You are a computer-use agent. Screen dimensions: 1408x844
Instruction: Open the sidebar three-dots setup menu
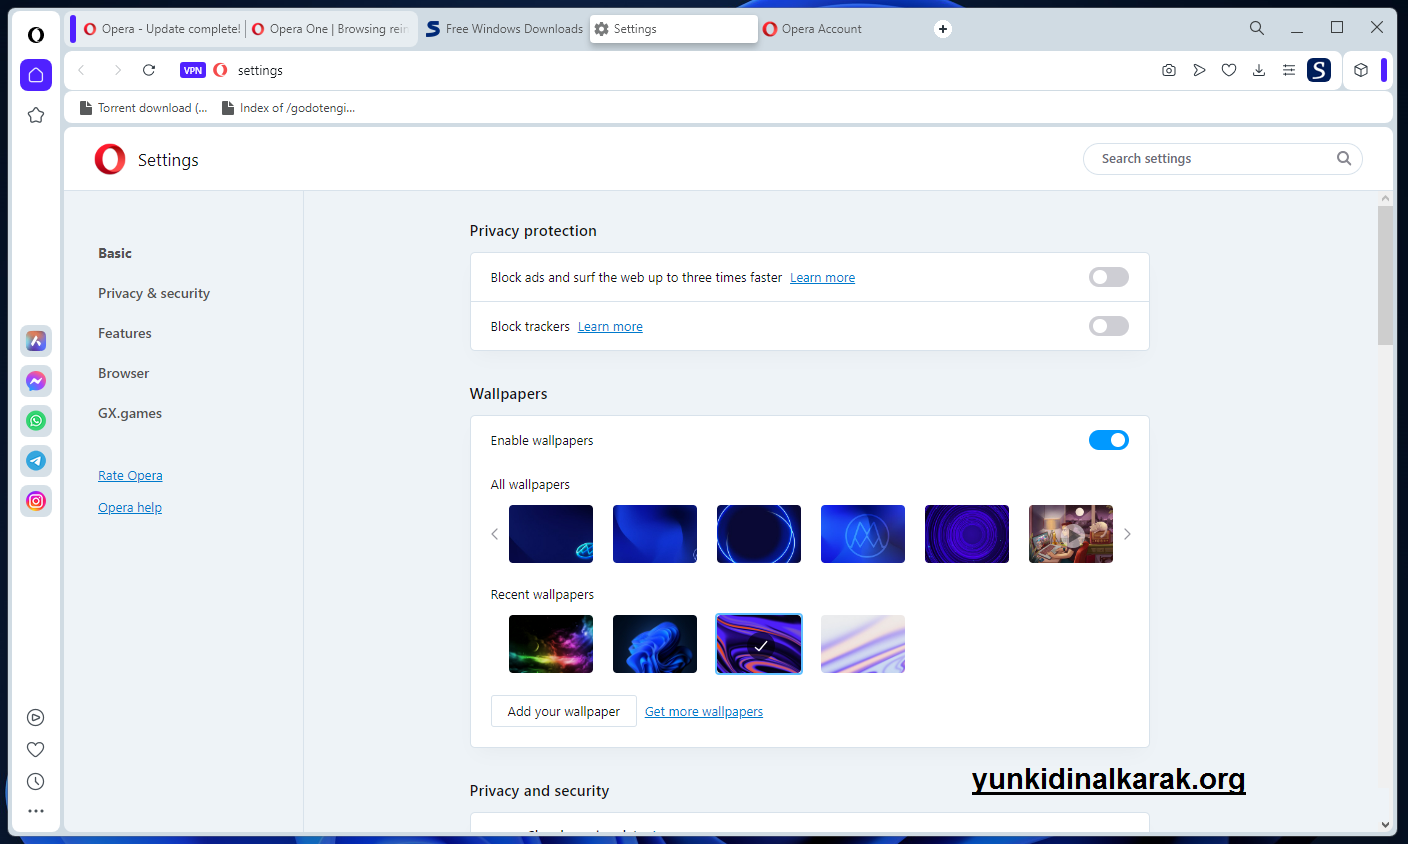point(36,811)
